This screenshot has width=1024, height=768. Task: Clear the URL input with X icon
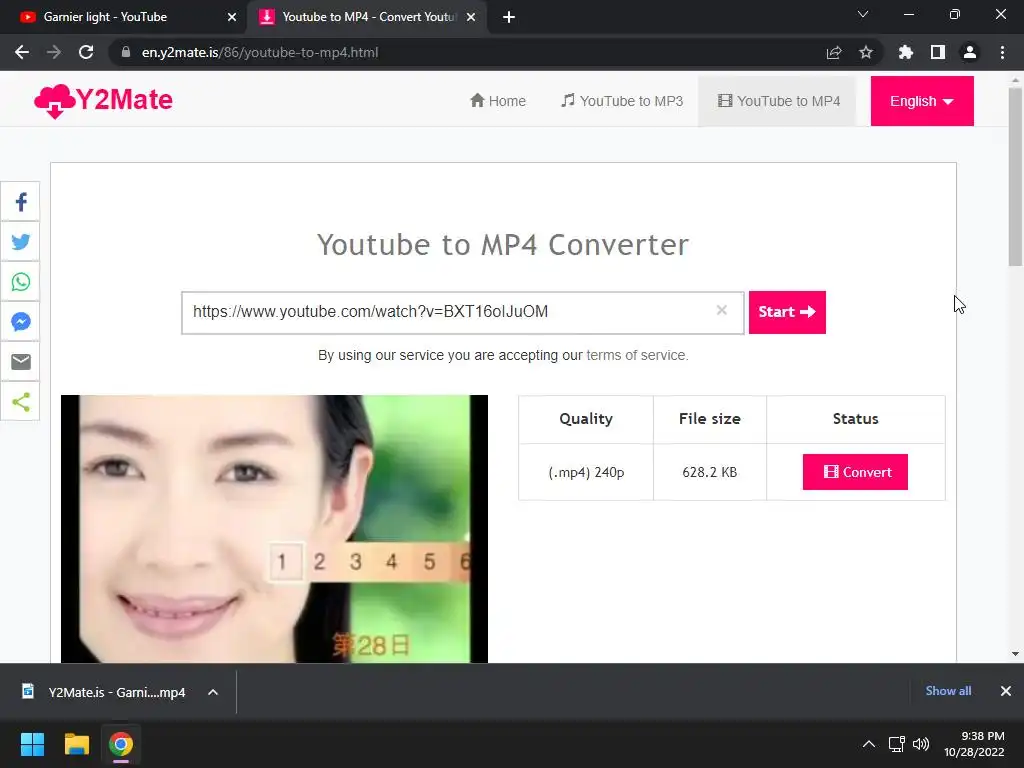click(x=721, y=310)
